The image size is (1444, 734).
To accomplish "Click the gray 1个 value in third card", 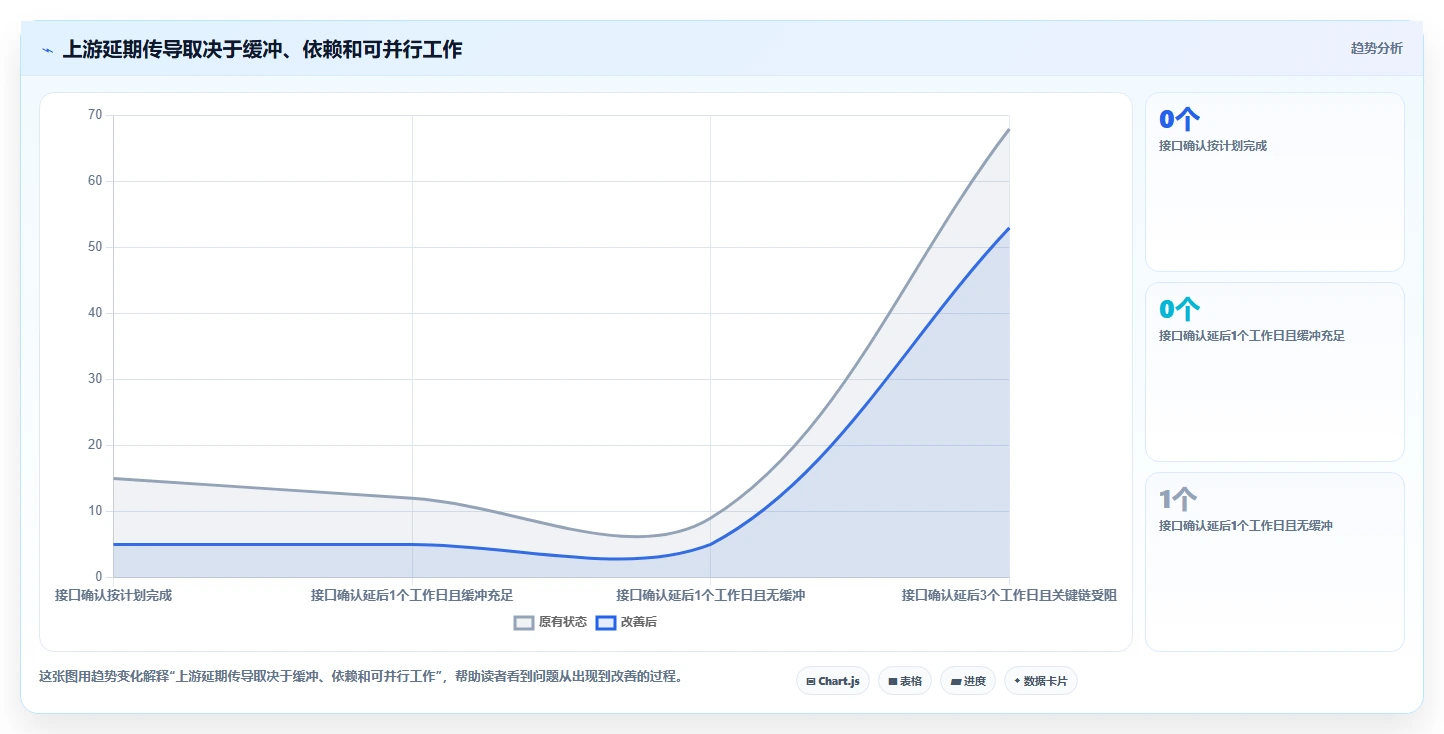I will (x=1177, y=499).
